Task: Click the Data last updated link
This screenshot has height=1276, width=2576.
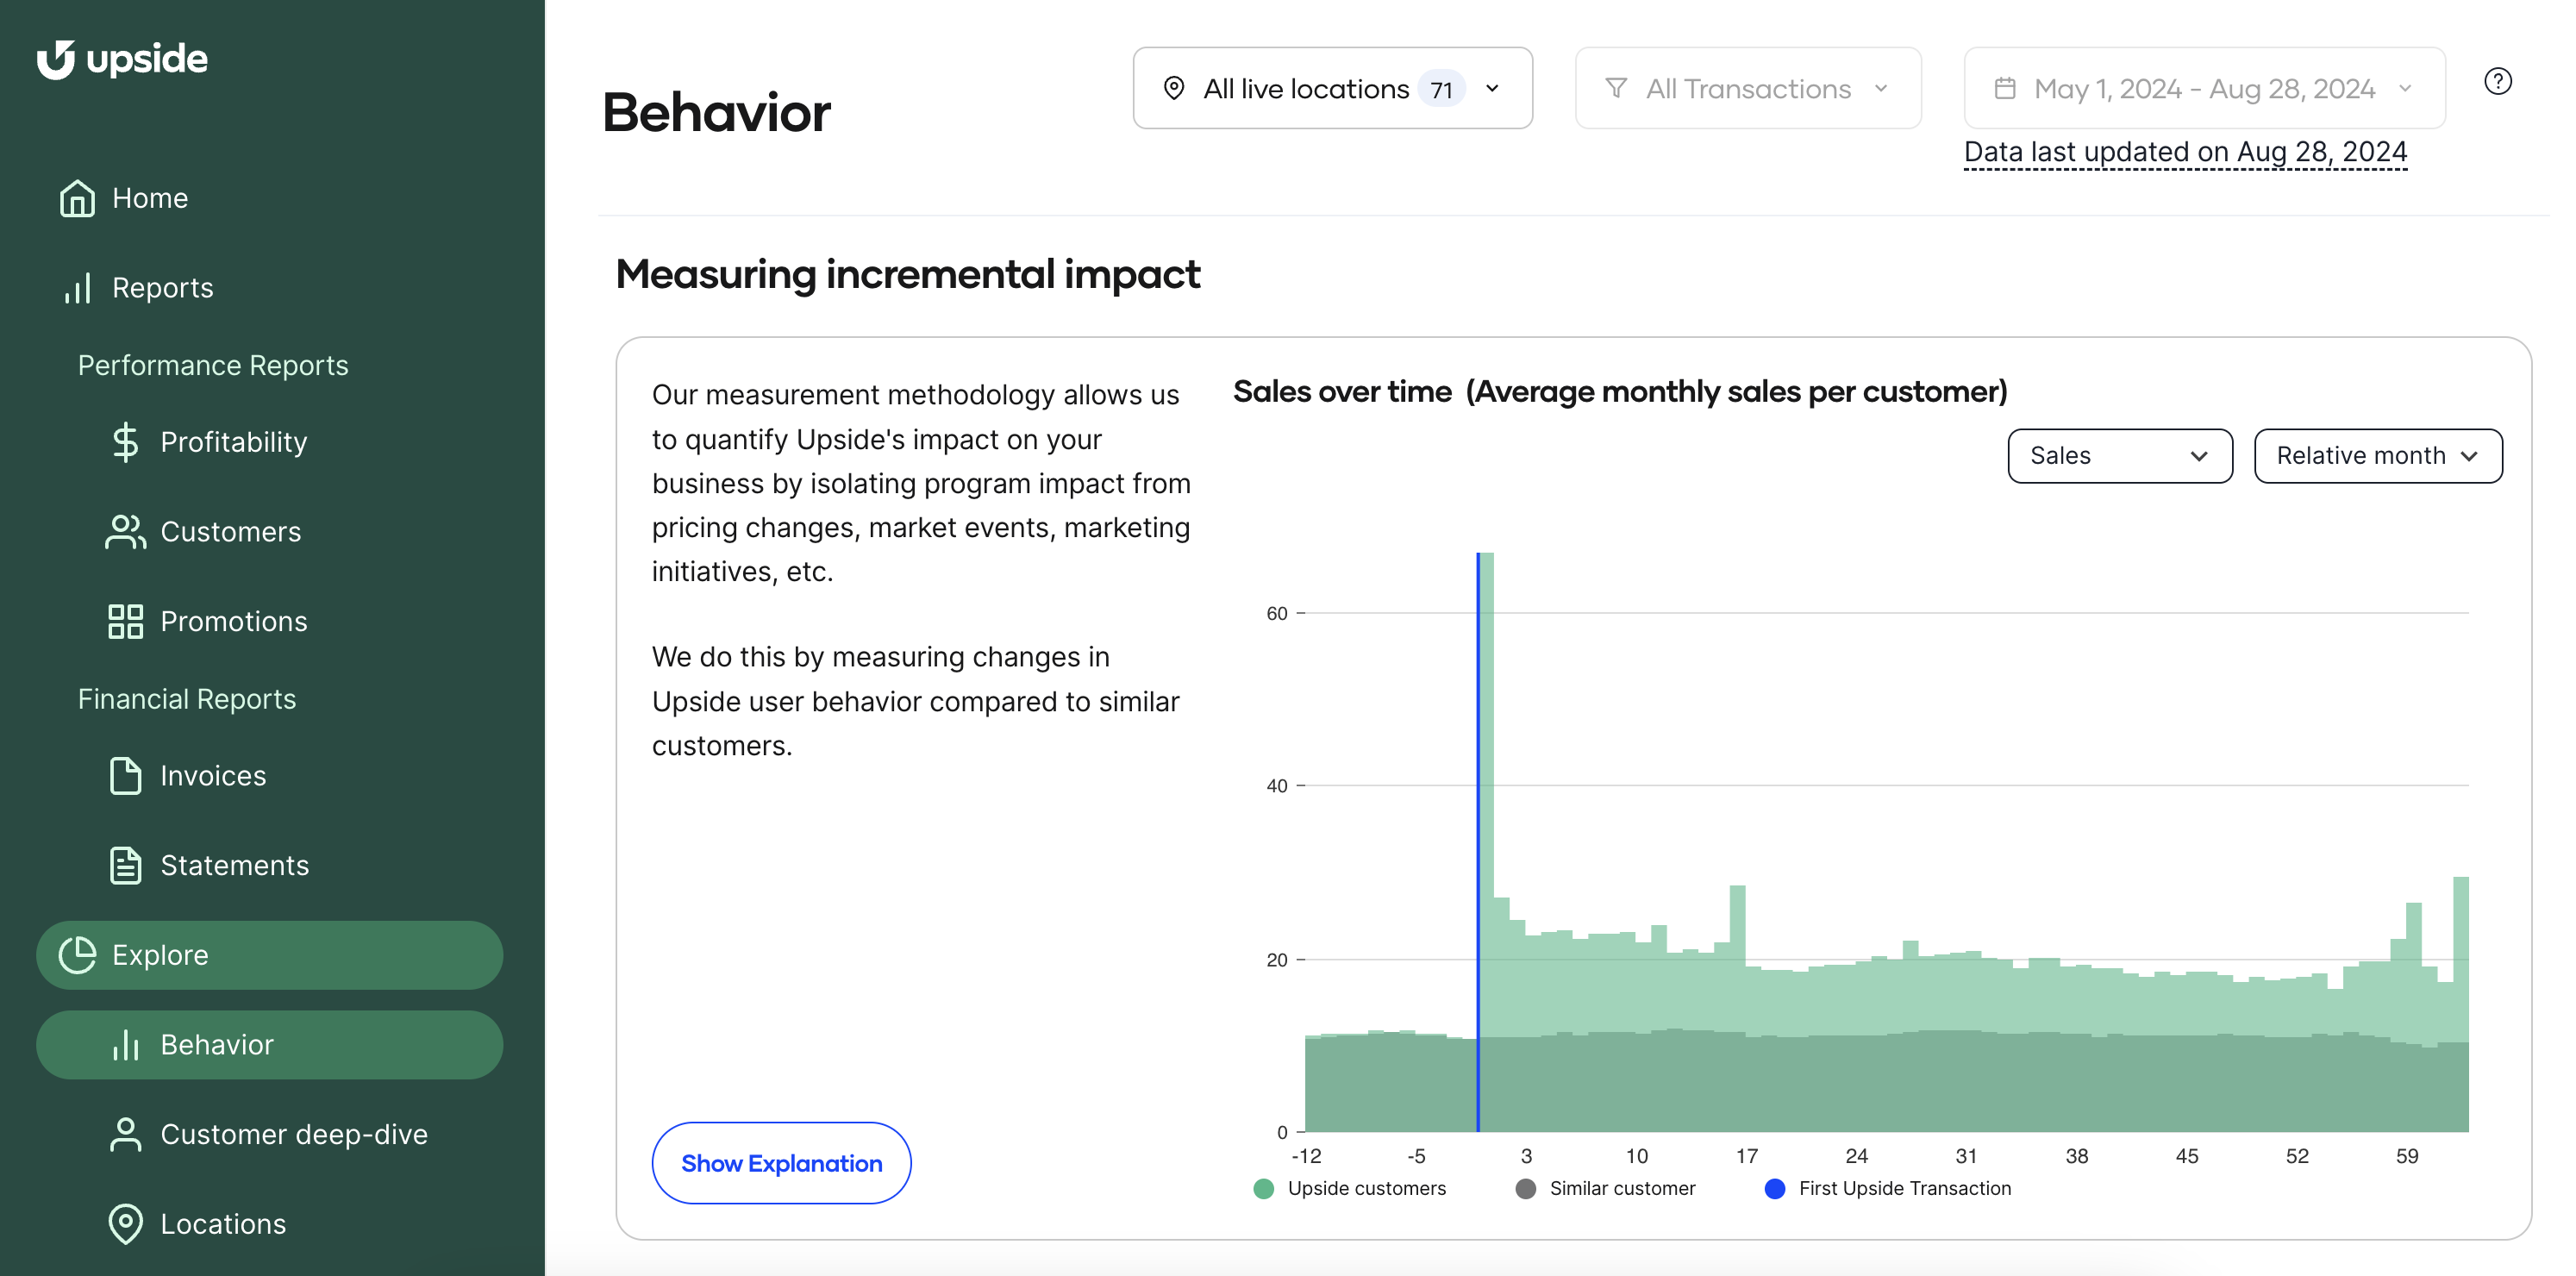Action: point(2185,152)
